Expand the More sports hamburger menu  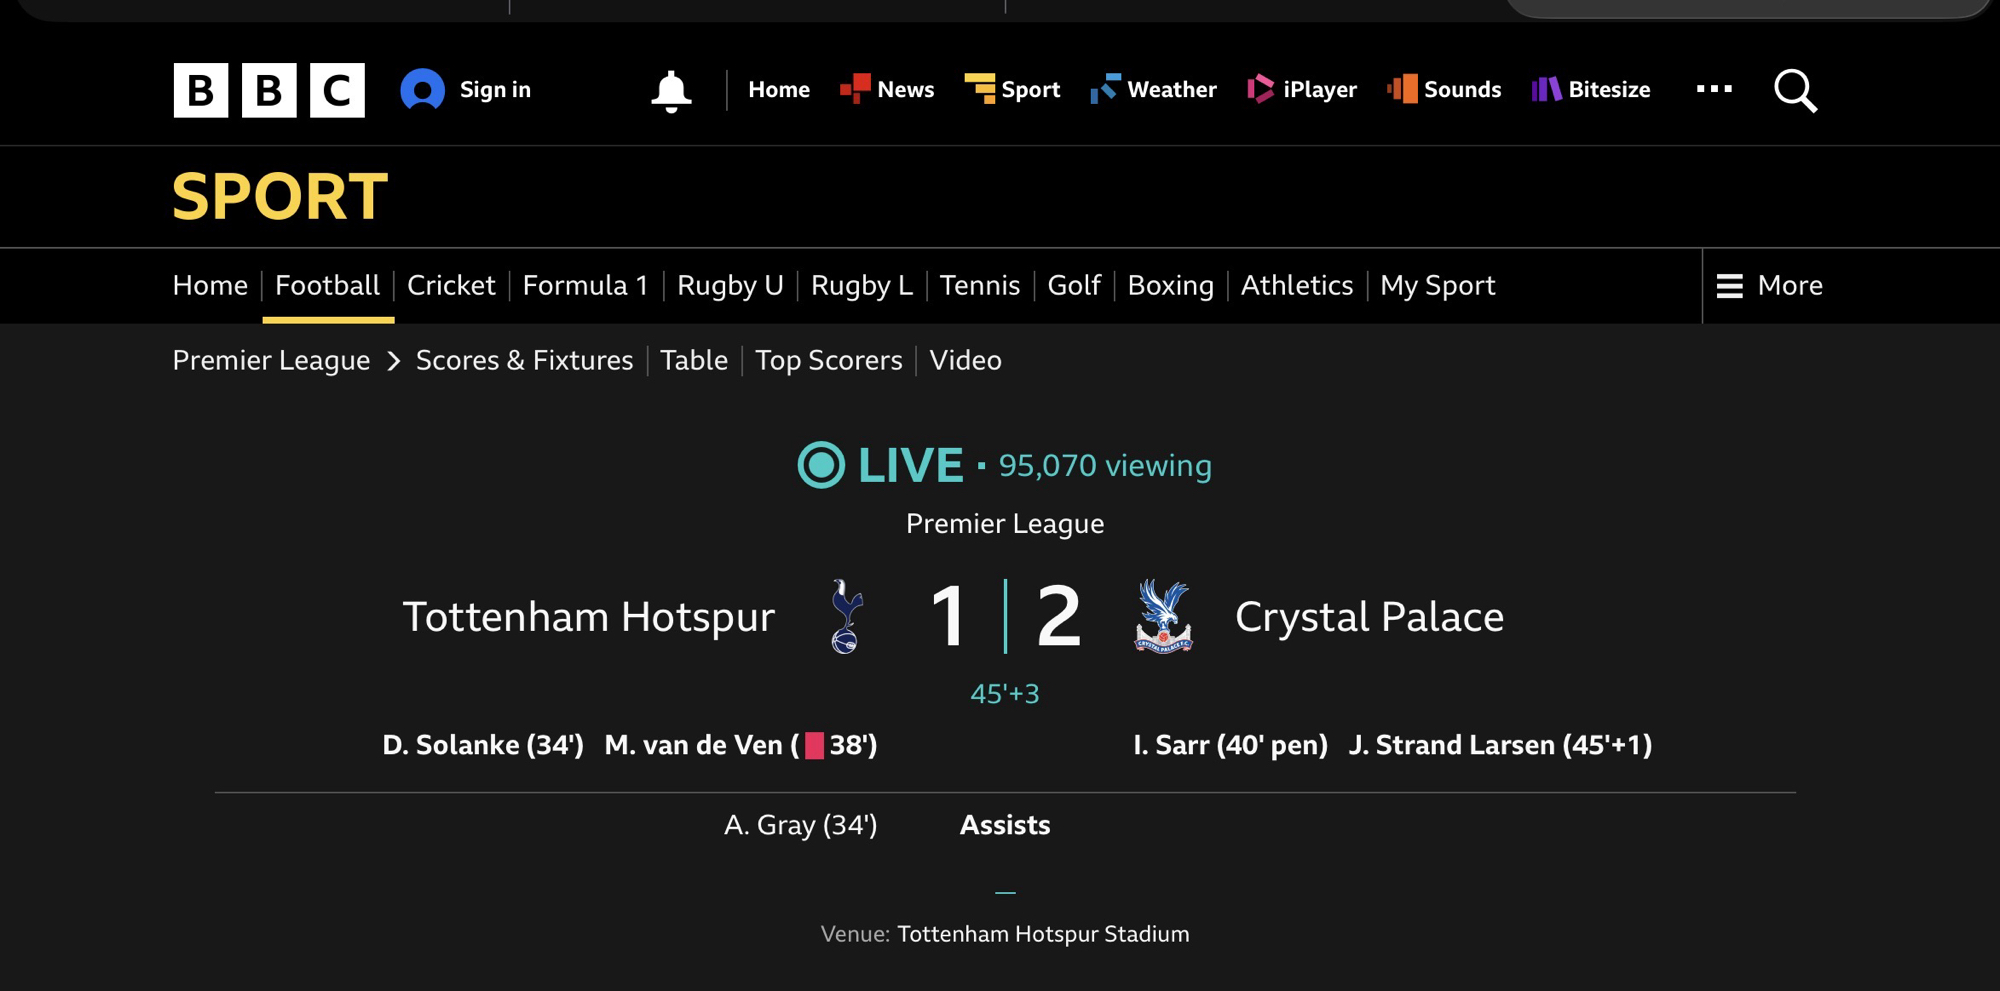click(x=1770, y=286)
